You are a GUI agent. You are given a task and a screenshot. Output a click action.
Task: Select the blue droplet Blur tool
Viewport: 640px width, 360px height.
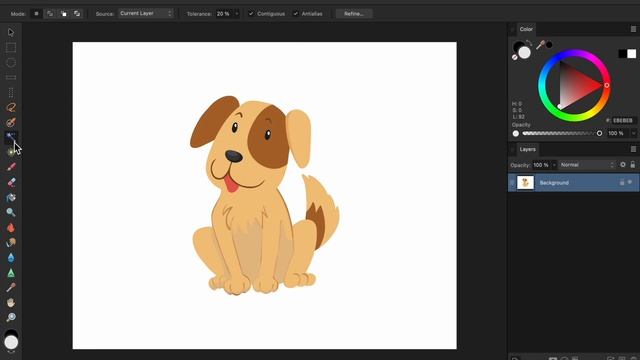[11, 258]
